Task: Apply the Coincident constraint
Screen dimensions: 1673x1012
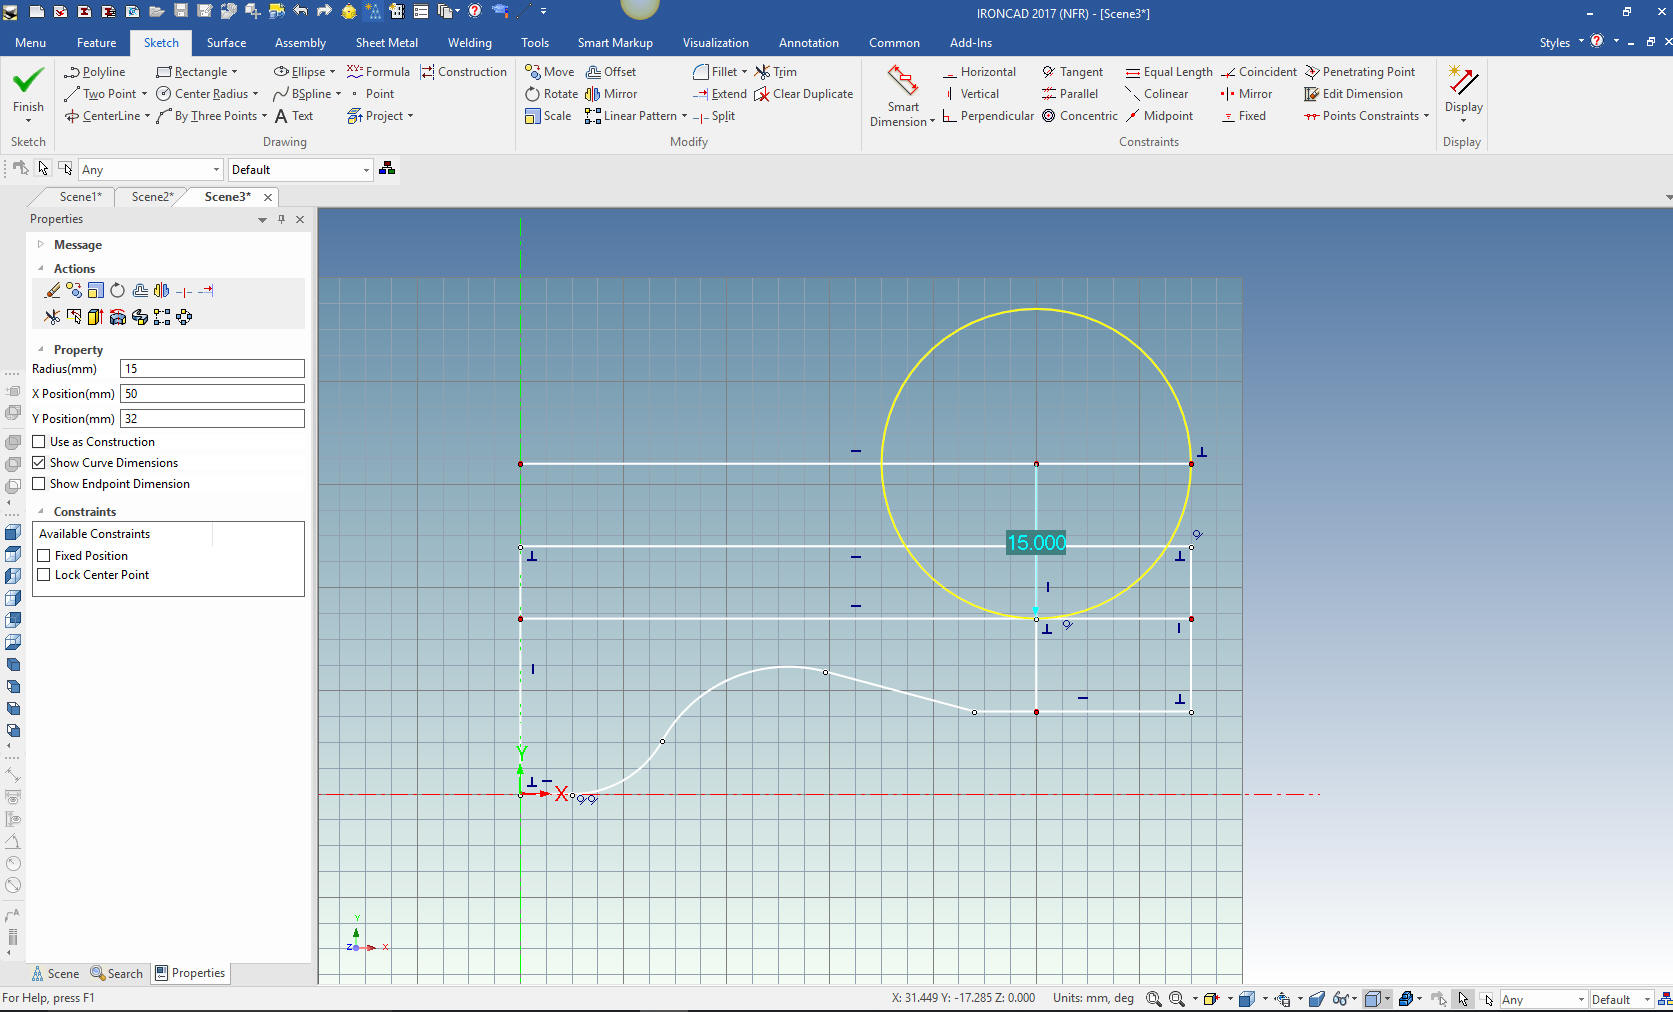Action: point(1258,72)
